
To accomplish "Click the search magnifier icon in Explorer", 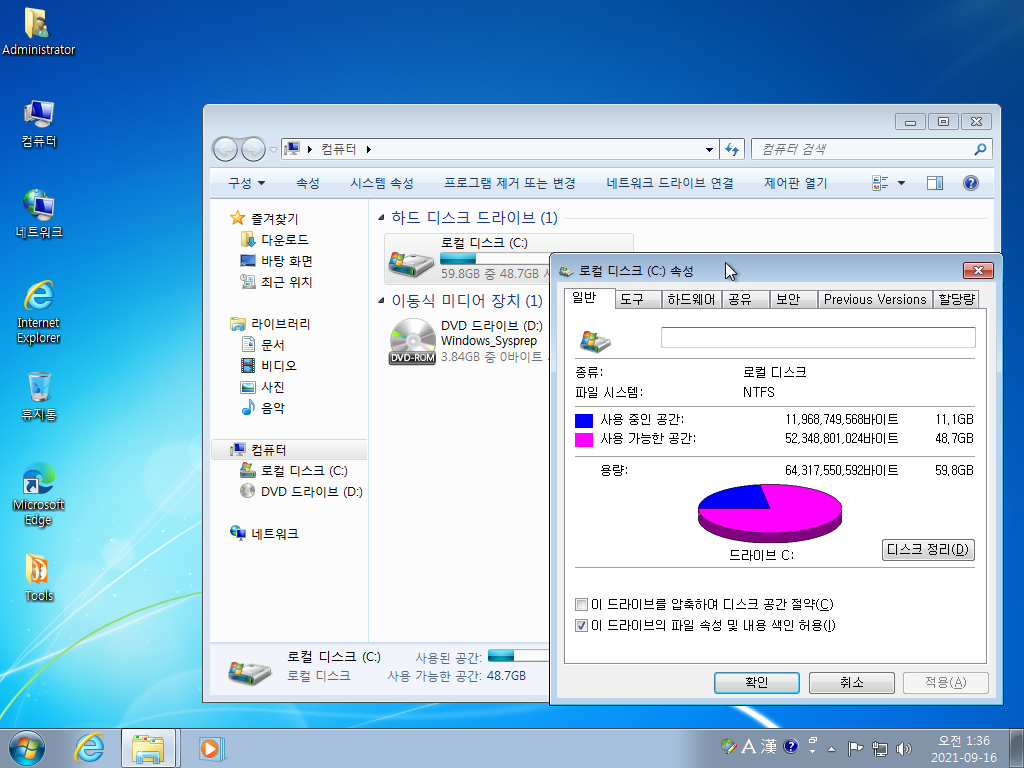I will (x=980, y=150).
